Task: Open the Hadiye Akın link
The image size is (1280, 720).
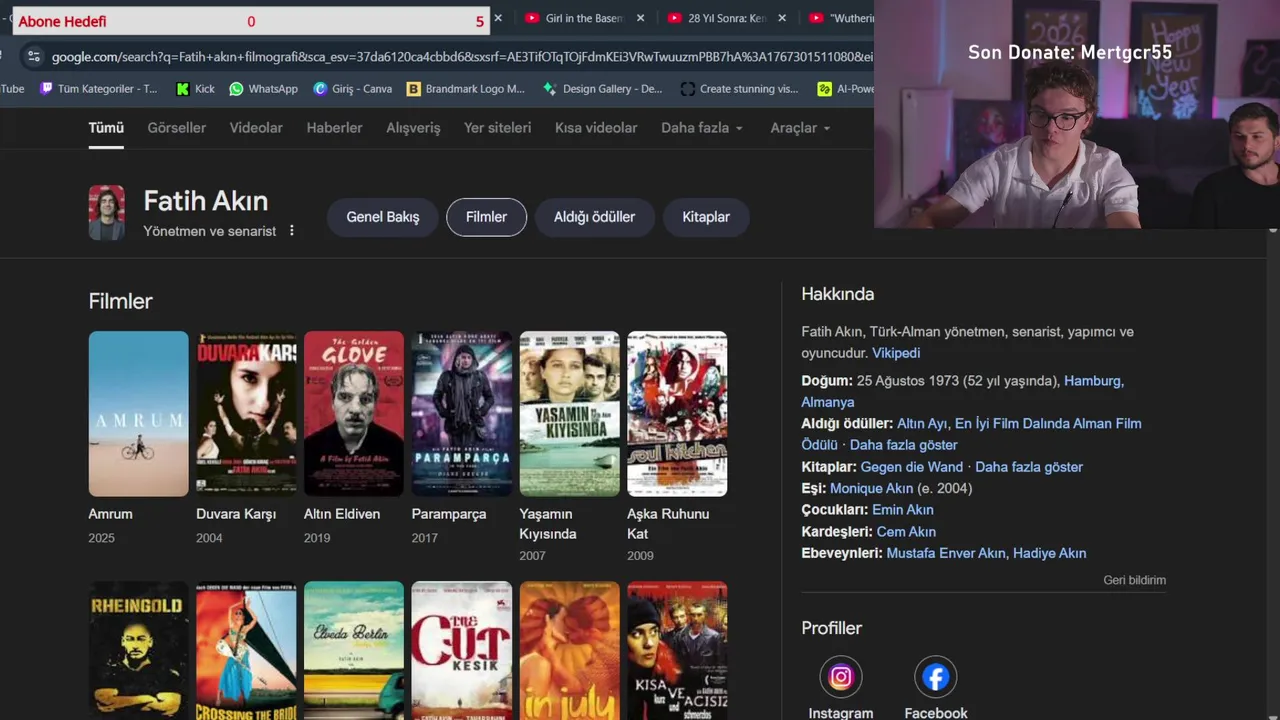Action: coord(1049,553)
